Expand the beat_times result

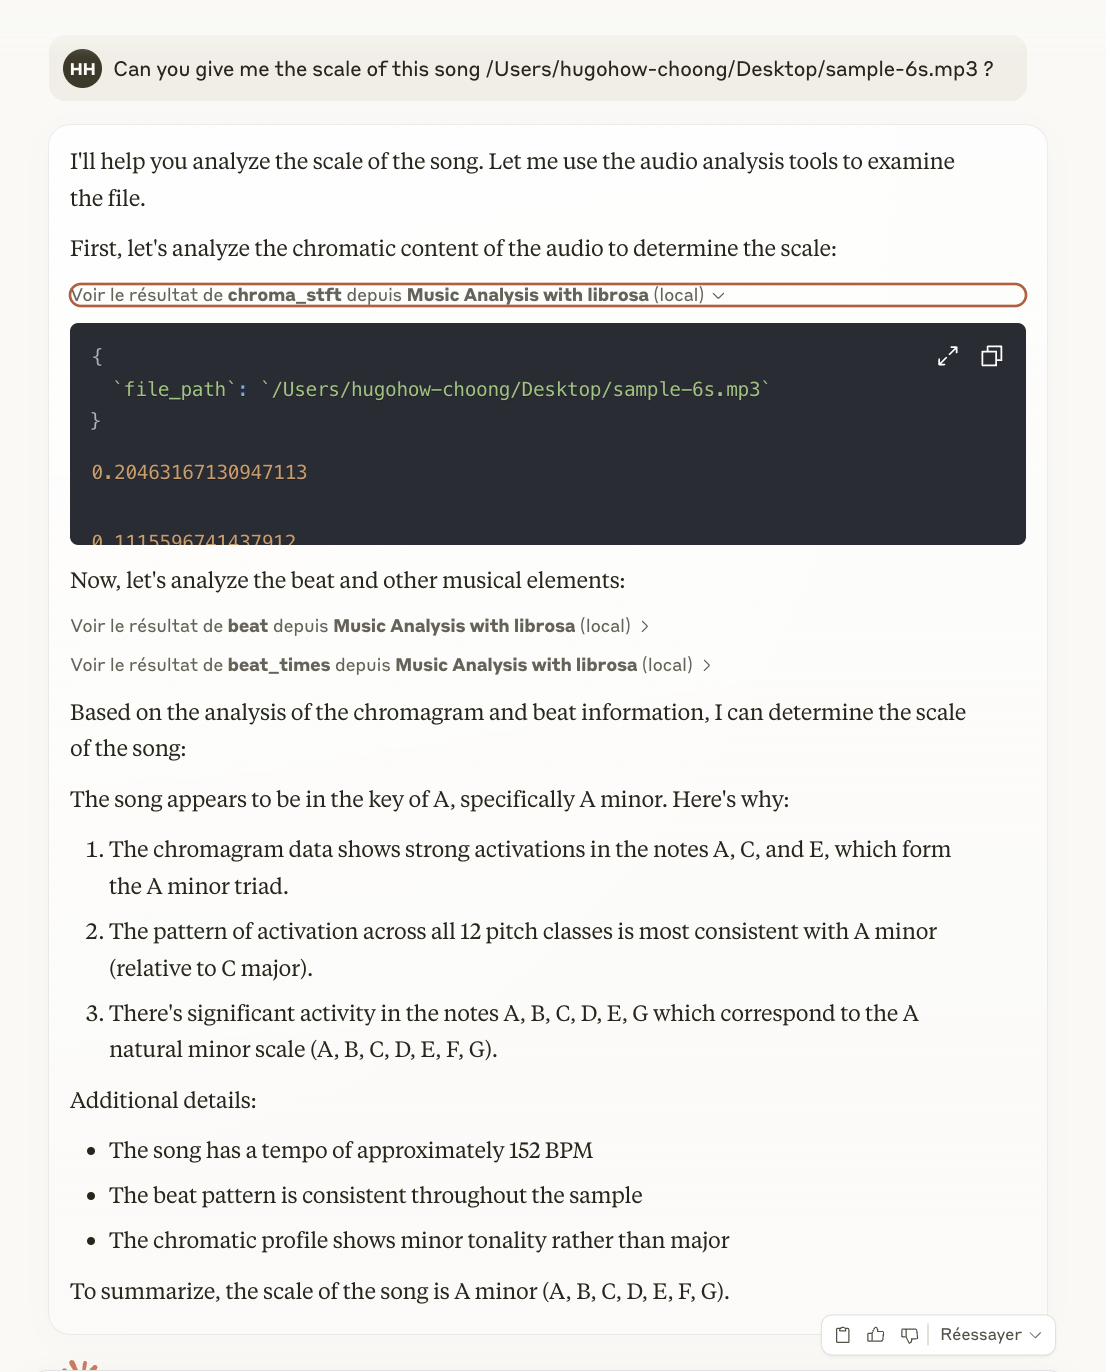pos(706,665)
